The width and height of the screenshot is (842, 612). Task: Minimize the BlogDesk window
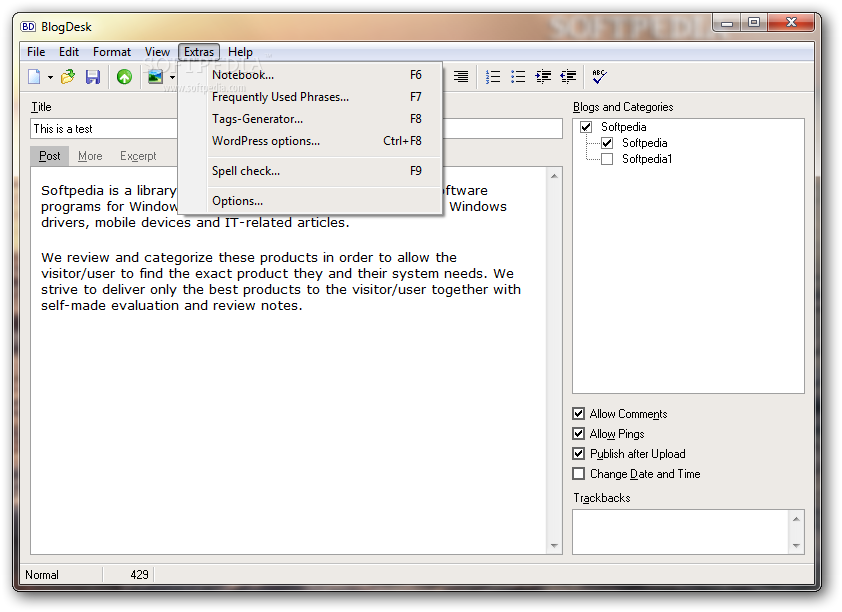click(x=727, y=23)
